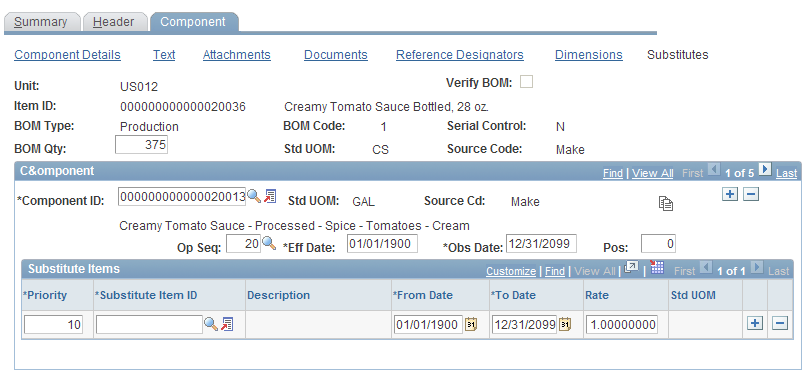Add substitute item row with plus button
Screen dimensions: 809x379
755,324
